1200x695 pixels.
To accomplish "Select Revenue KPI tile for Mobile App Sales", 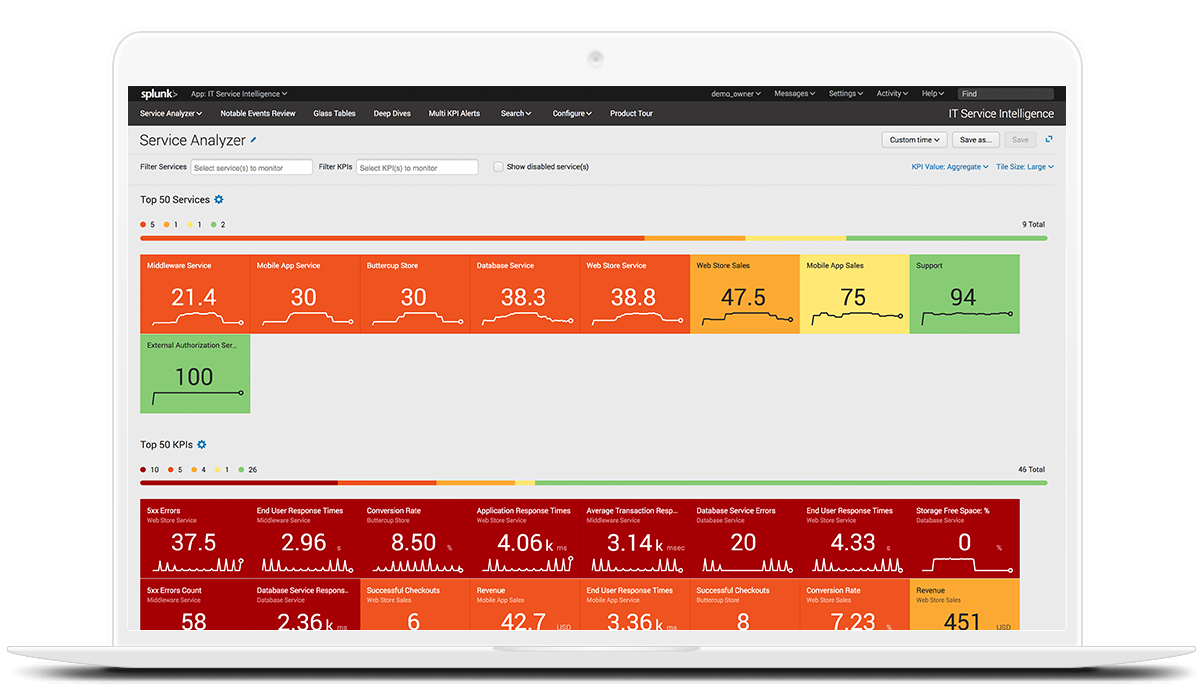I will (x=525, y=605).
